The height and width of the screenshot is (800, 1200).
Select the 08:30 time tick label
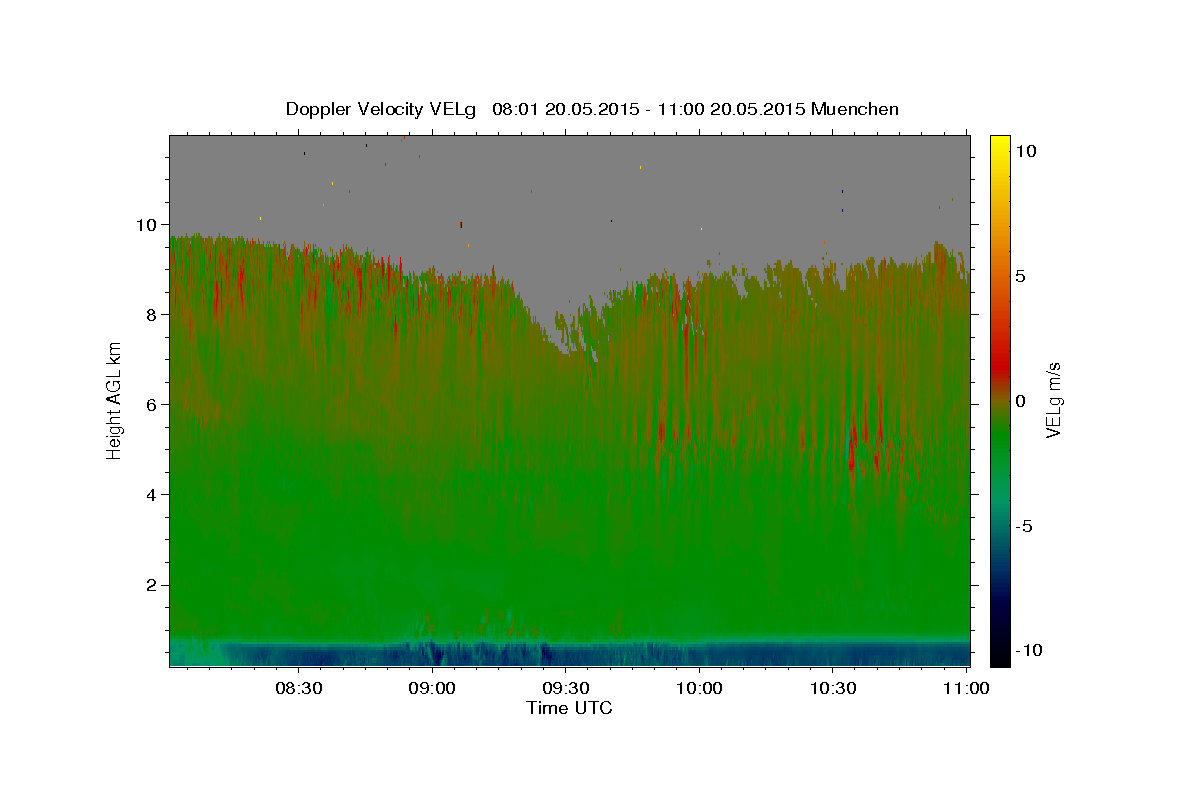298,688
